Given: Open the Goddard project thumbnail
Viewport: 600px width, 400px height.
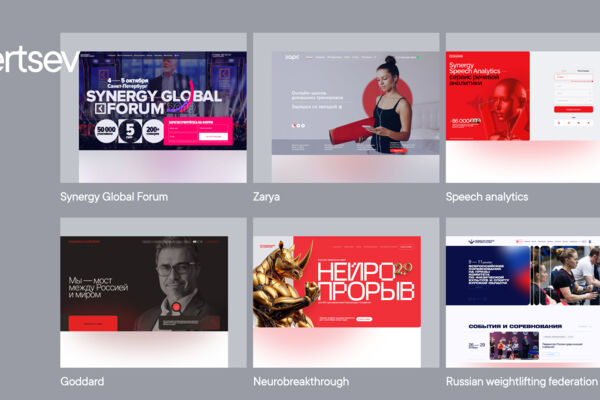Looking at the screenshot, I should tap(153, 293).
